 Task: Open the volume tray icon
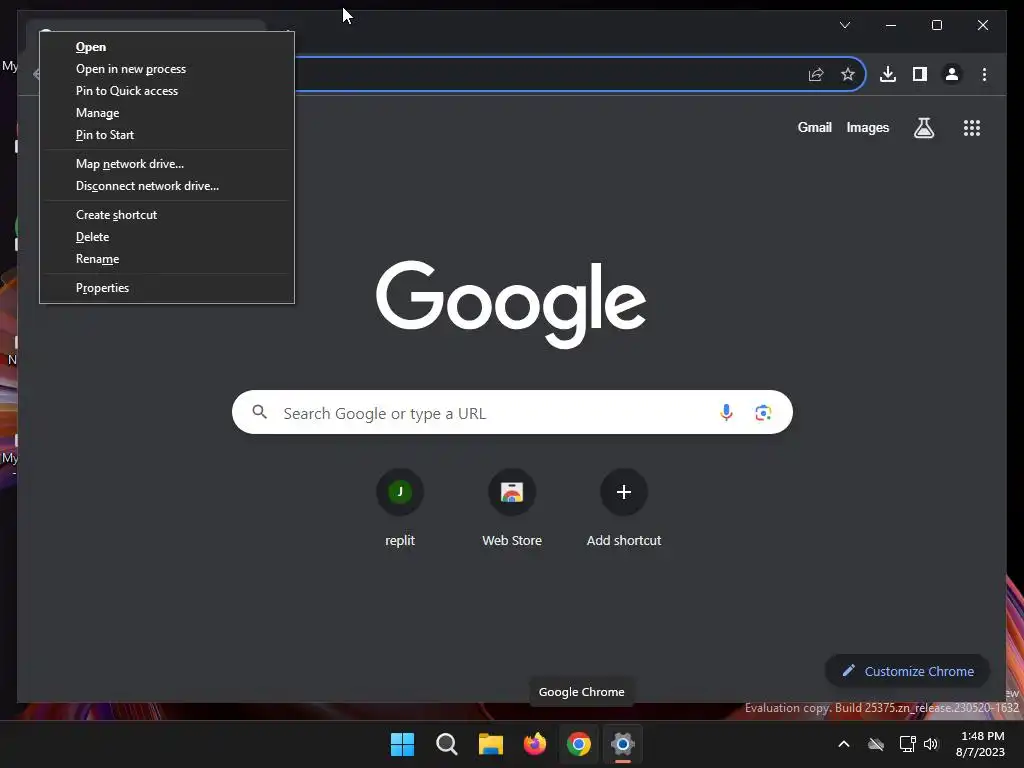click(x=931, y=744)
